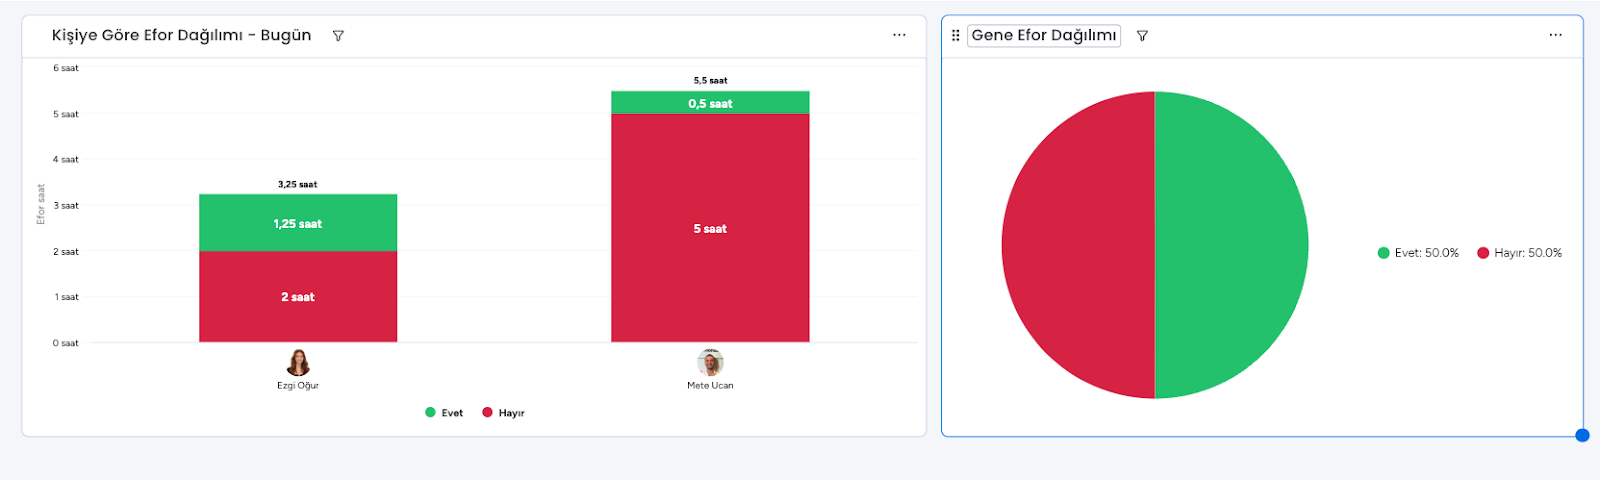The width and height of the screenshot is (1600, 480).
Task: Click Mete Ucan's avatar
Action: click(710, 362)
